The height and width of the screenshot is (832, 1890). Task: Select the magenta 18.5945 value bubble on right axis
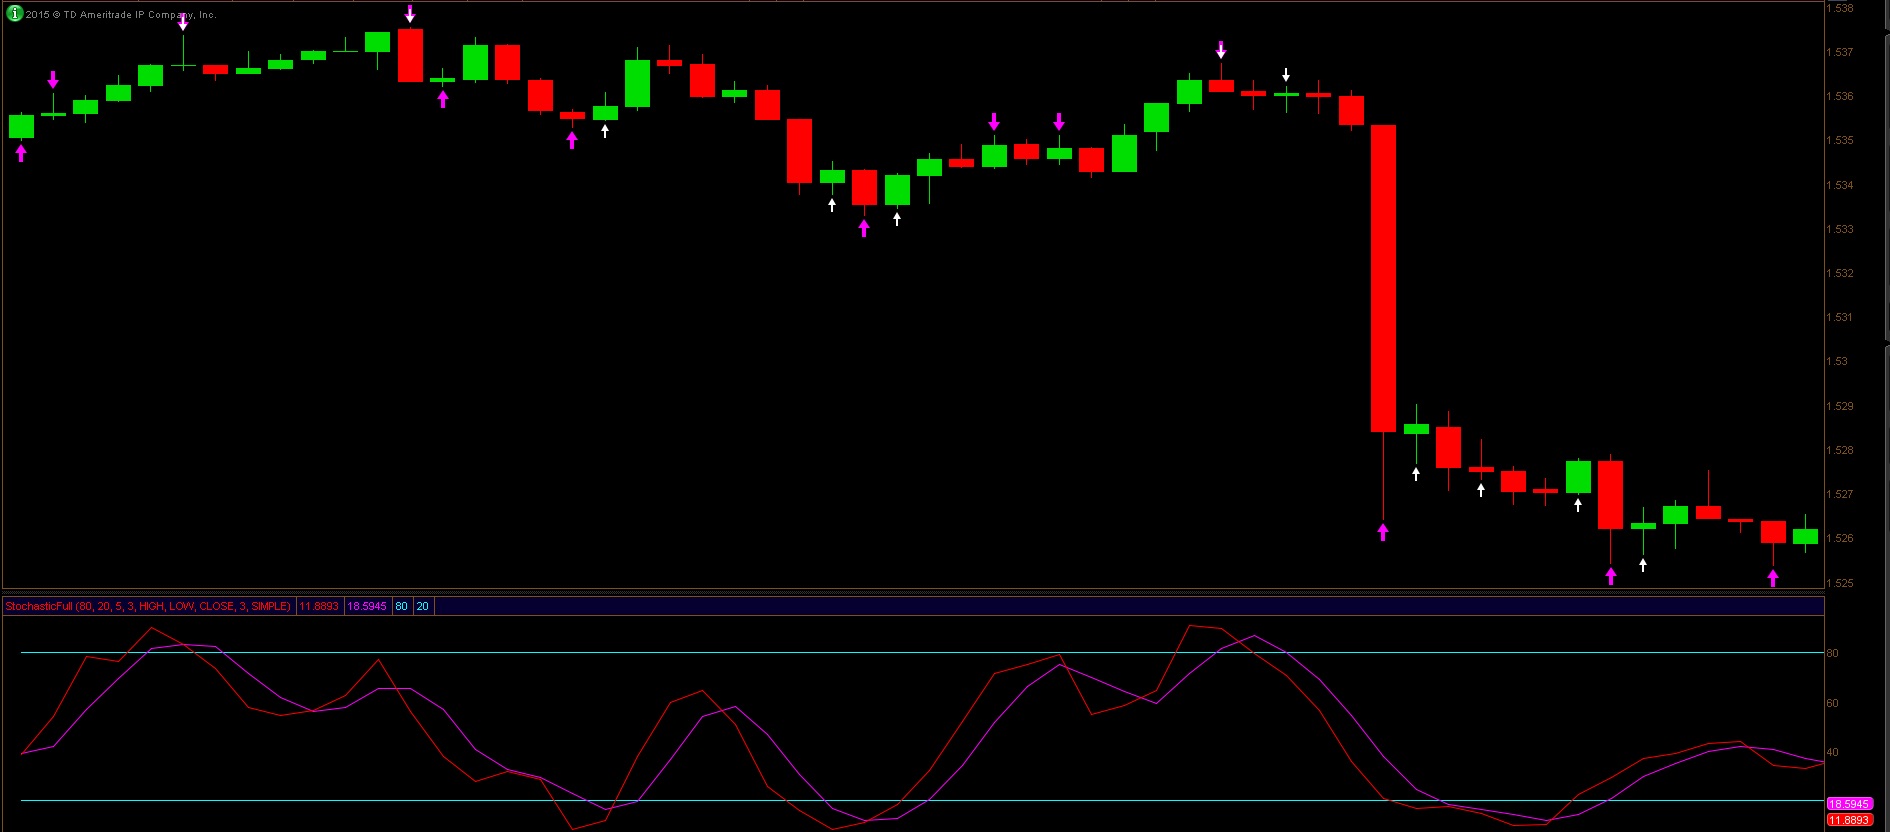pyautogui.click(x=1848, y=804)
